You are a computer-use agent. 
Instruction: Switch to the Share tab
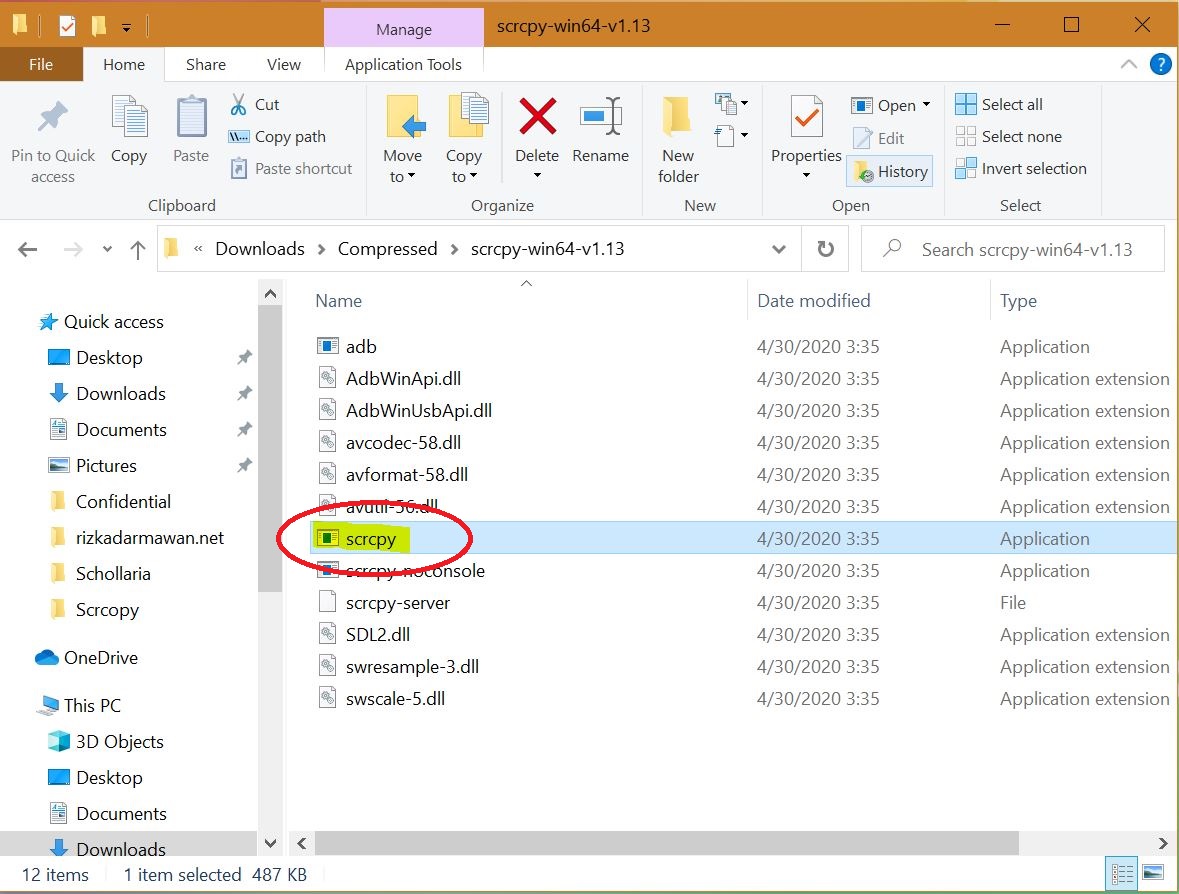206,65
